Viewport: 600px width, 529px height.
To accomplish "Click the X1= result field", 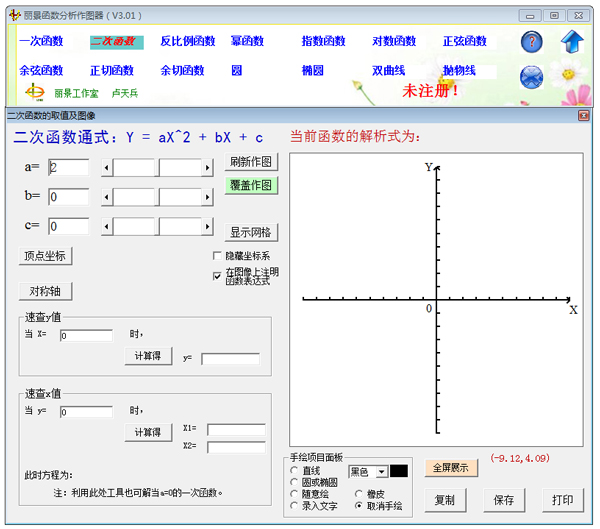I will pyautogui.click(x=236, y=429).
